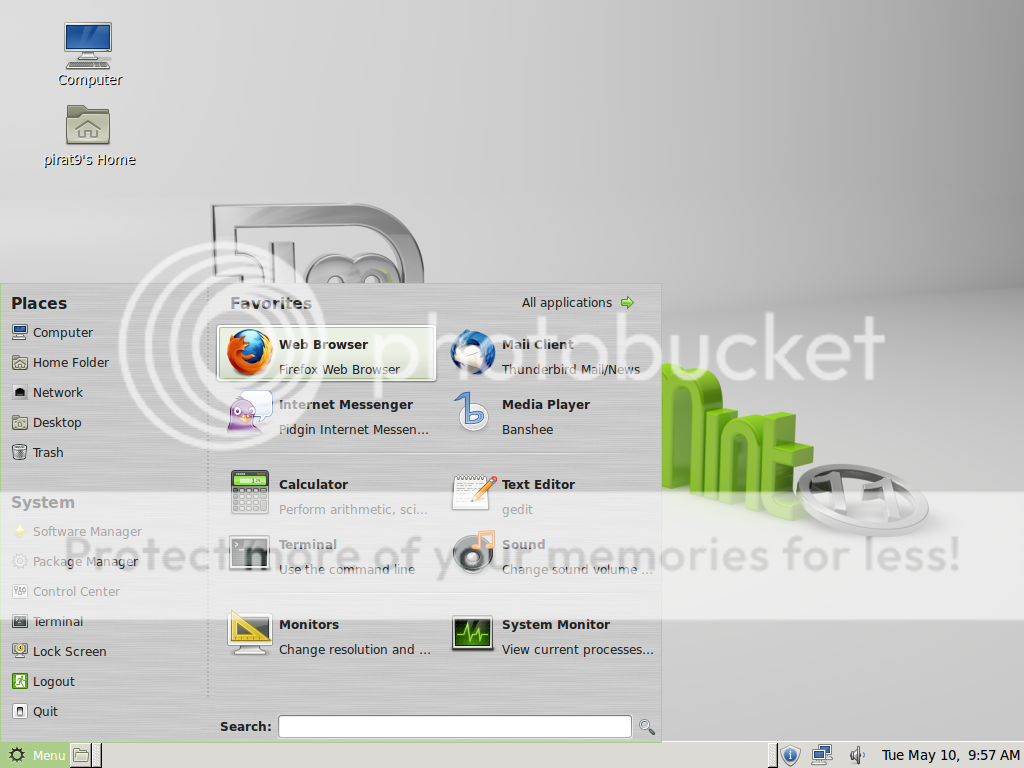Click the menu Search input field
1024x768 pixels.
point(455,727)
